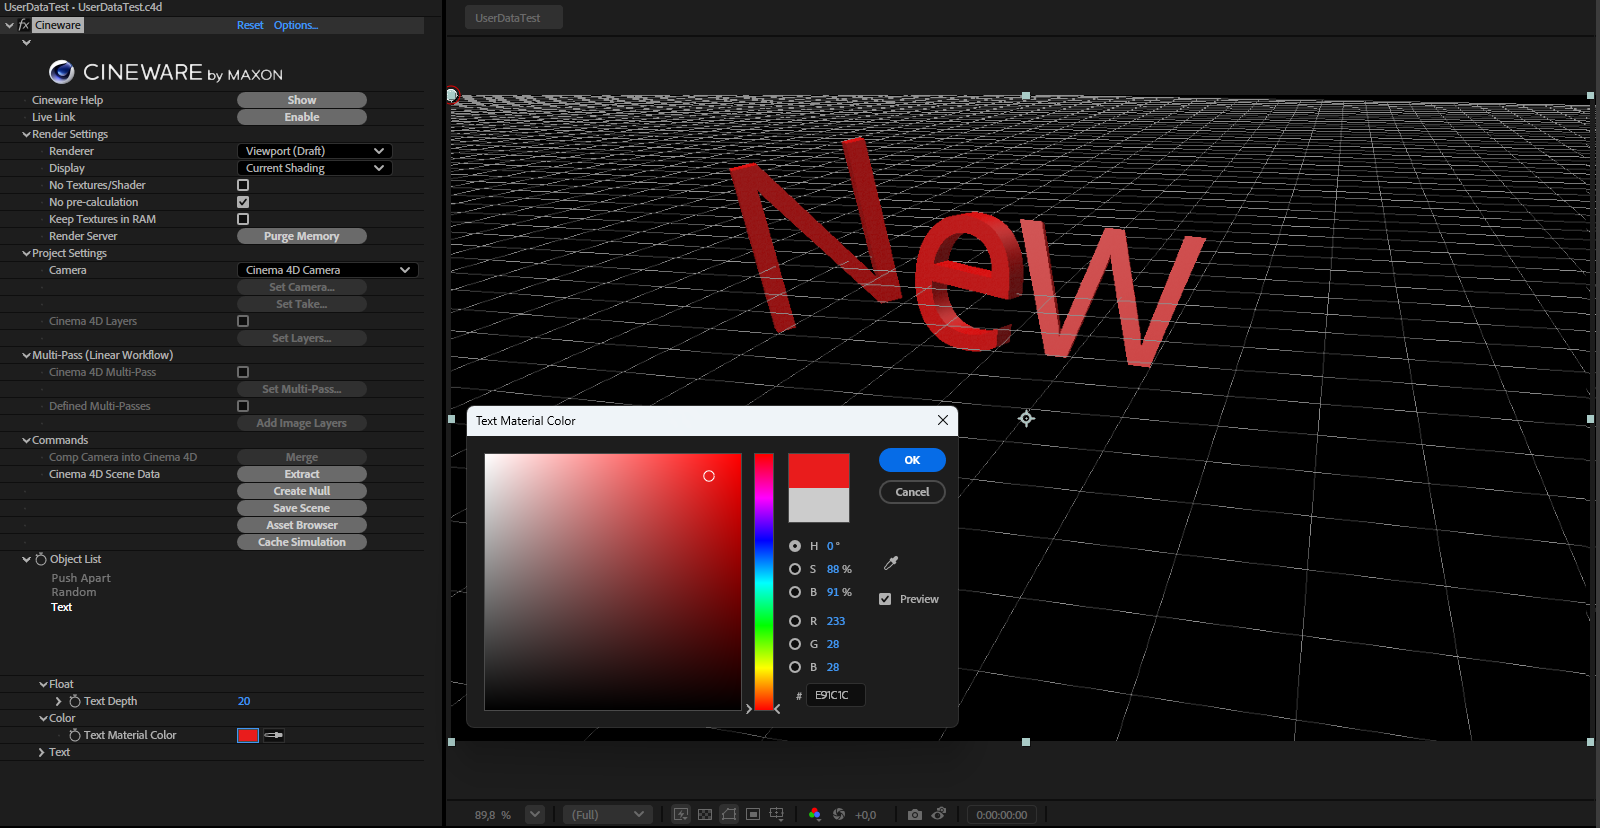The image size is (1600, 828).
Task: Click the Live Link Enable button
Action: (x=302, y=117)
